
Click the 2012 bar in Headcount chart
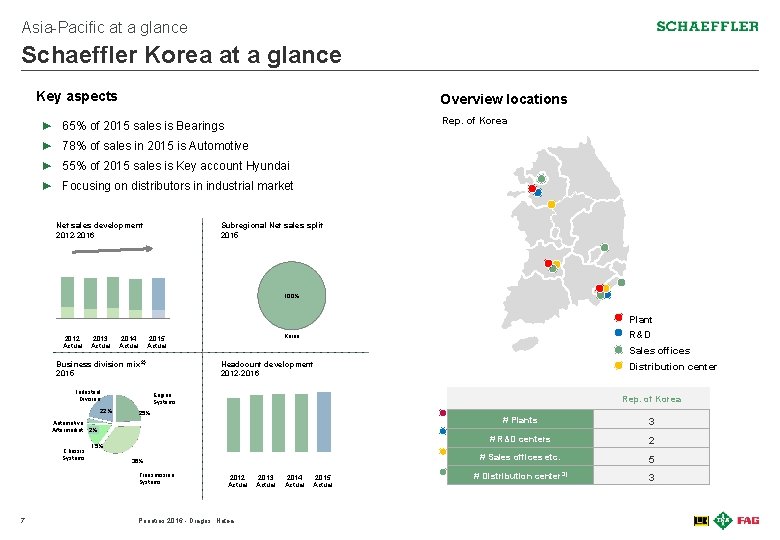click(x=233, y=425)
